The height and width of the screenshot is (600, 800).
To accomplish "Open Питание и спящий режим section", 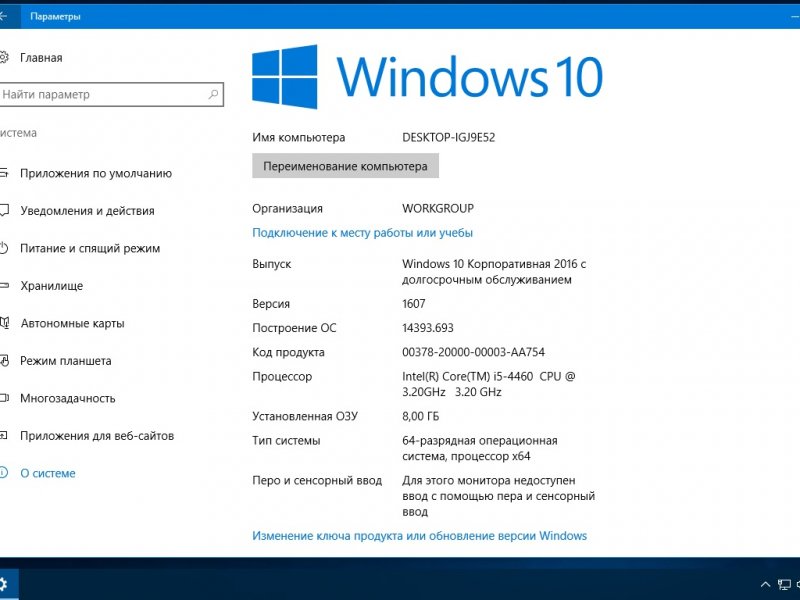I will pos(90,248).
